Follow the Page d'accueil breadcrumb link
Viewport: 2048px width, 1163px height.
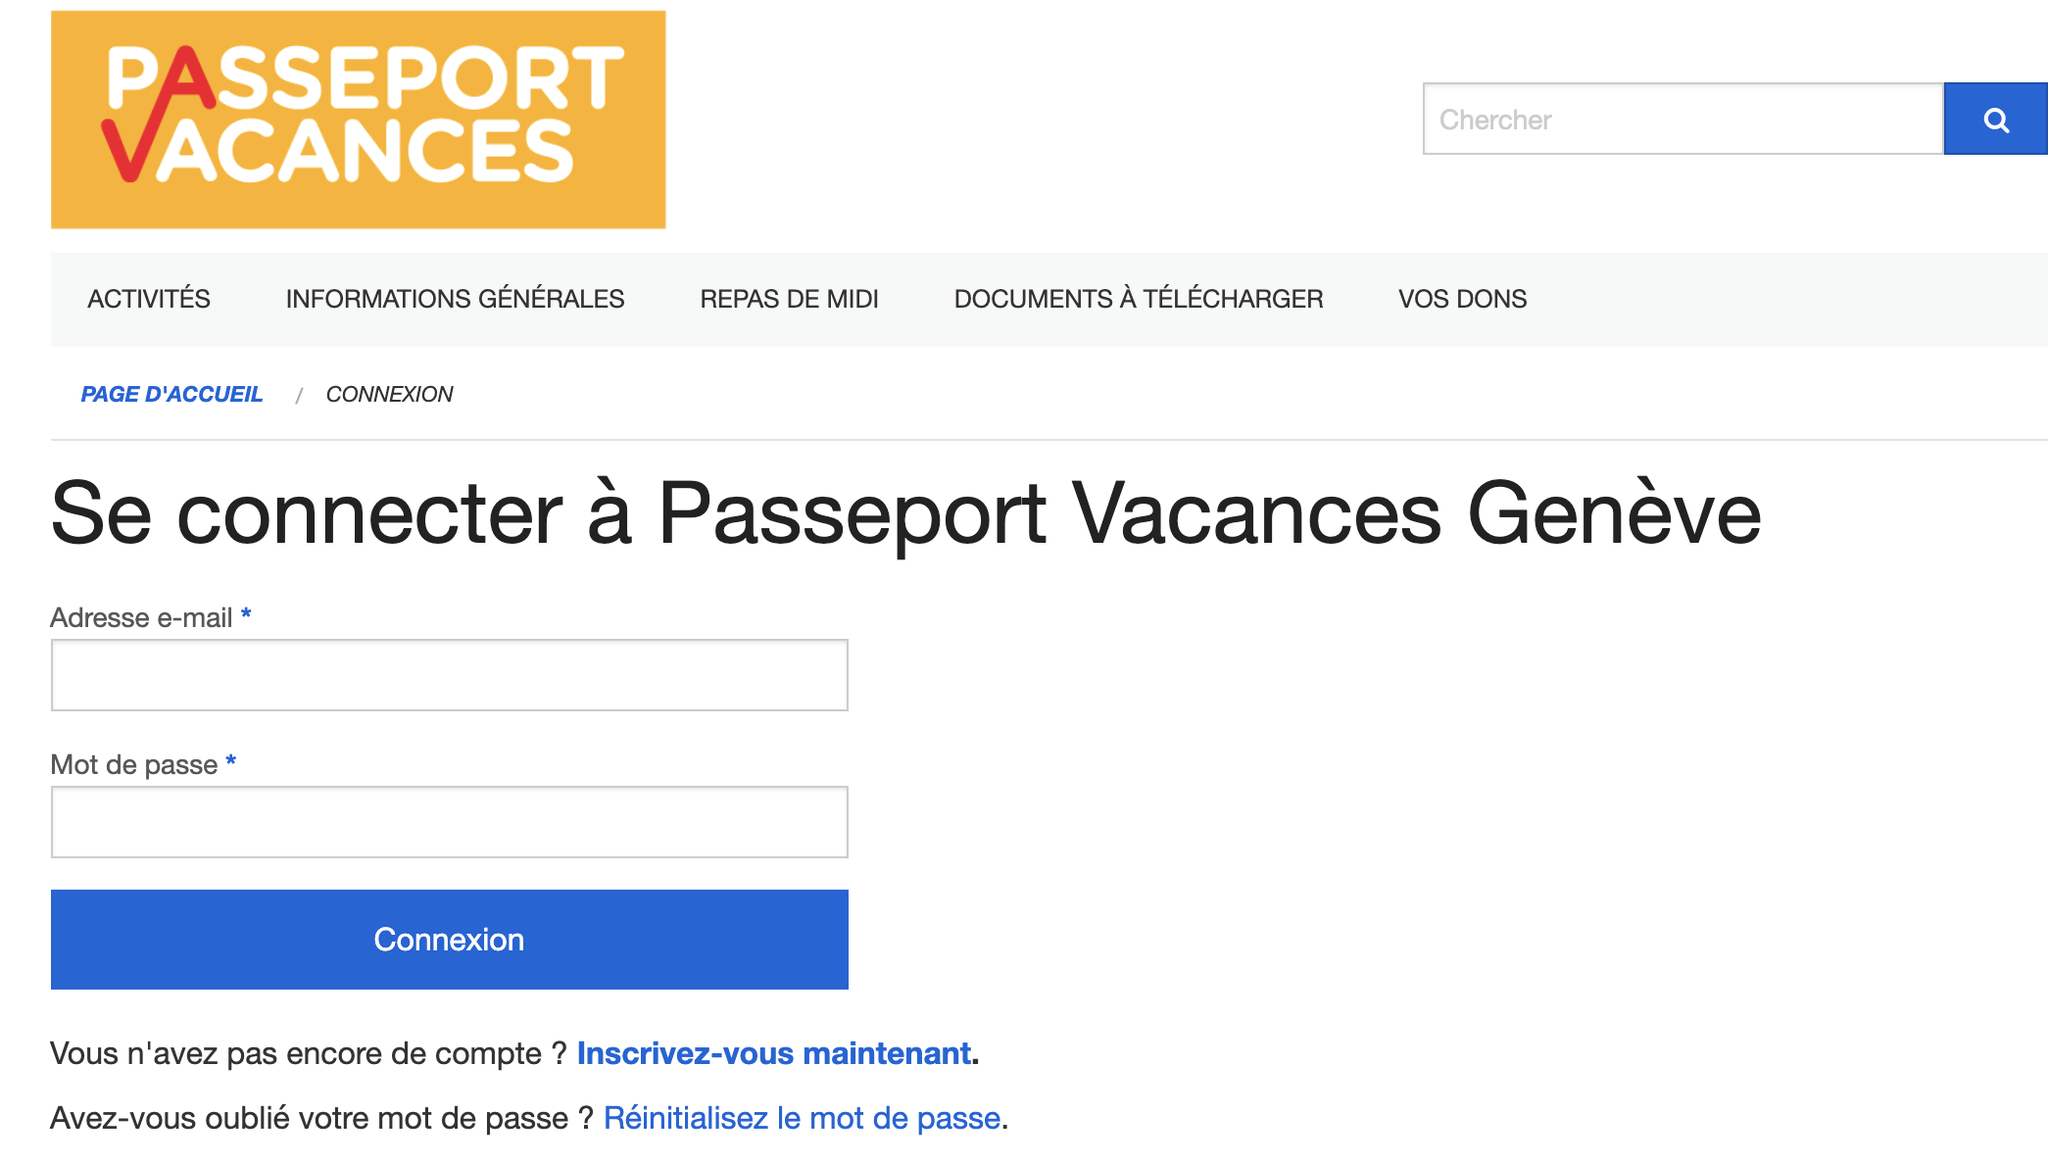click(172, 394)
